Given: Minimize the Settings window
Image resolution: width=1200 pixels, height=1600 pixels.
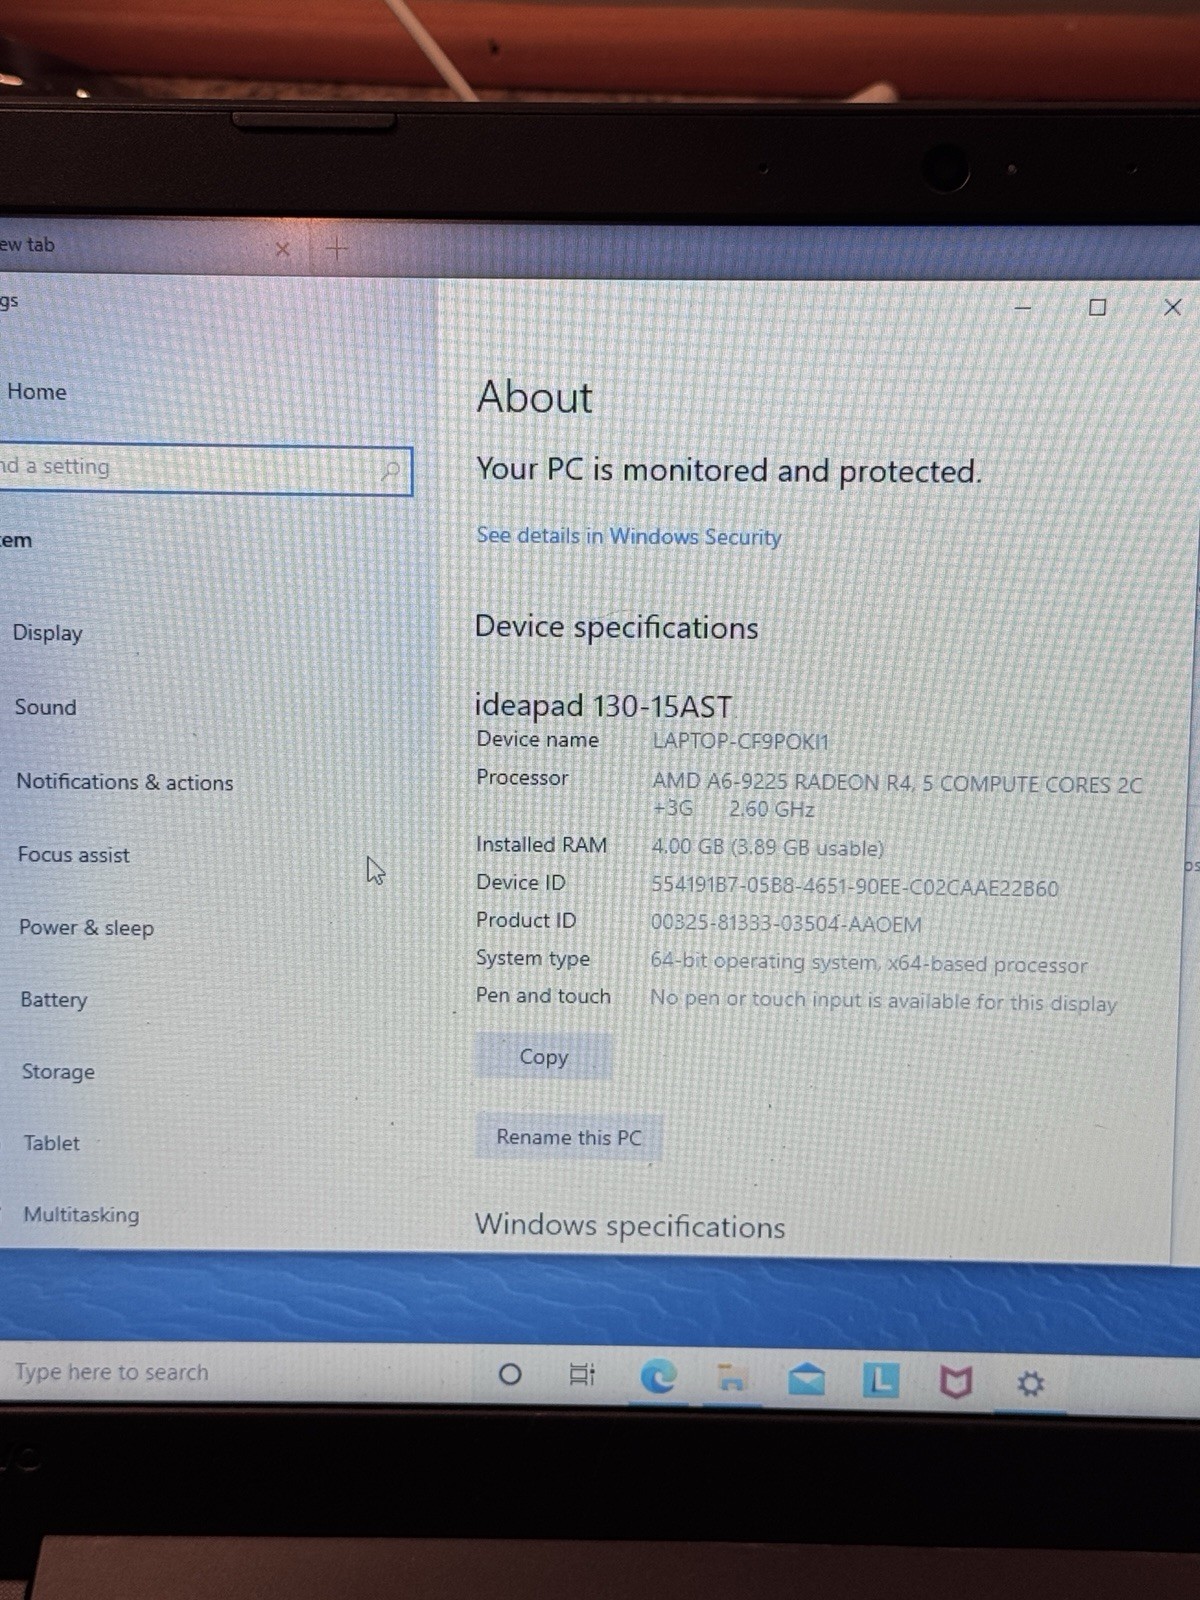Looking at the screenshot, I should tap(1022, 308).
